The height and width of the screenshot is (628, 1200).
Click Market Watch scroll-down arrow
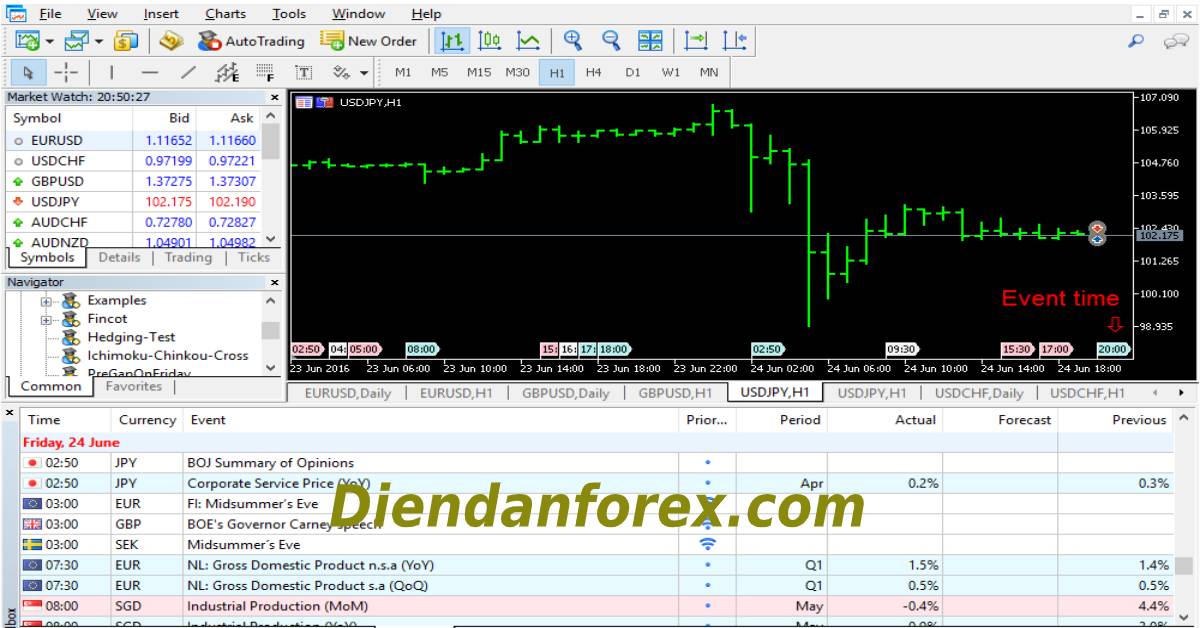point(271,239)
